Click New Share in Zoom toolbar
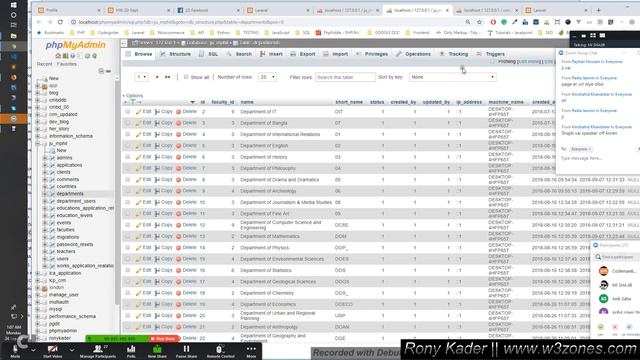 (x=157, y=351)
